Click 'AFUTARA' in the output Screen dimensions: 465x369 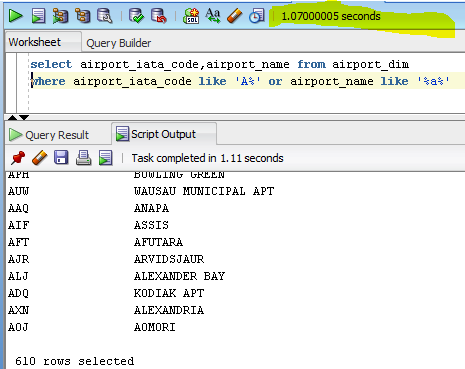(158, 242)
